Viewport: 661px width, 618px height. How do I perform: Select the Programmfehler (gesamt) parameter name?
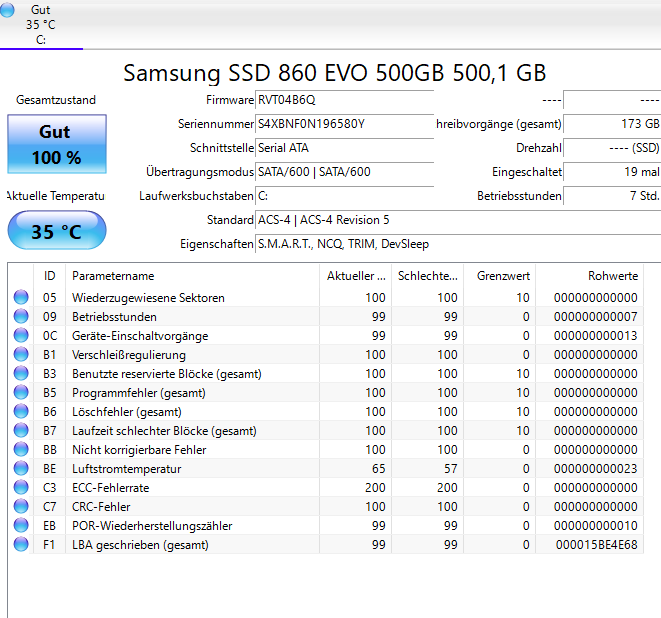coord(139,392)
